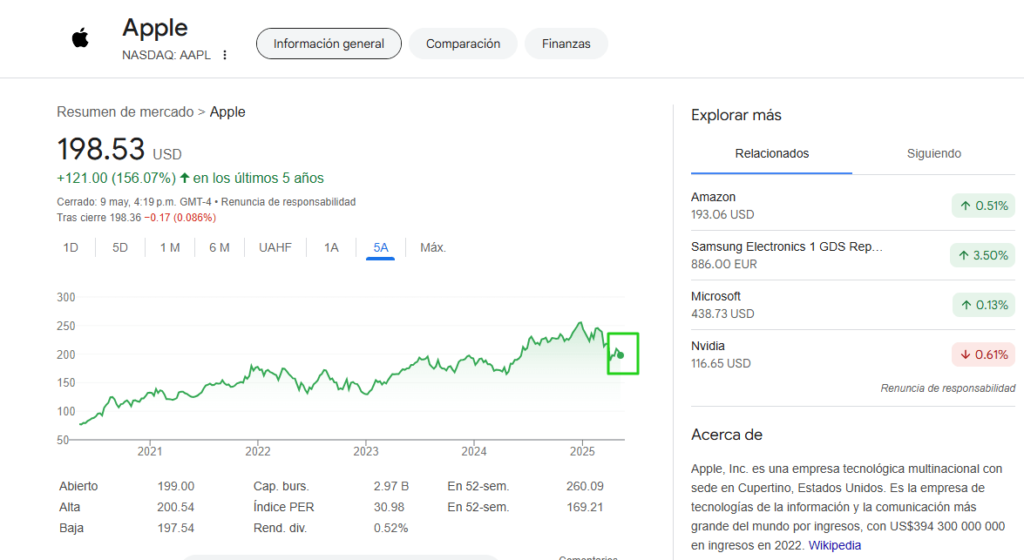
Task: Click the Abierto value 199.00
Action: click(x=176, y=486)
